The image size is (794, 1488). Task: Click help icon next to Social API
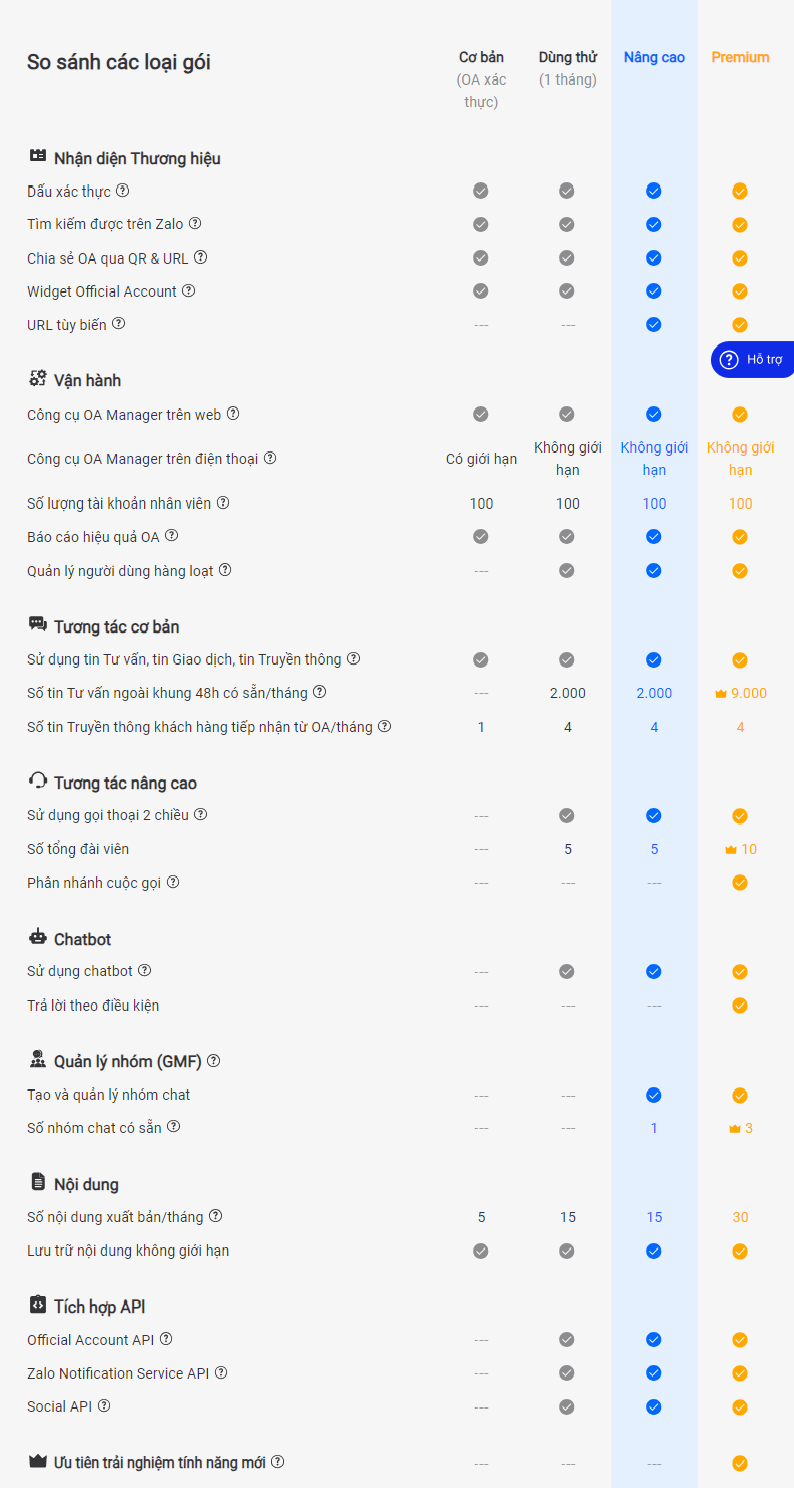click(104, 1406)
